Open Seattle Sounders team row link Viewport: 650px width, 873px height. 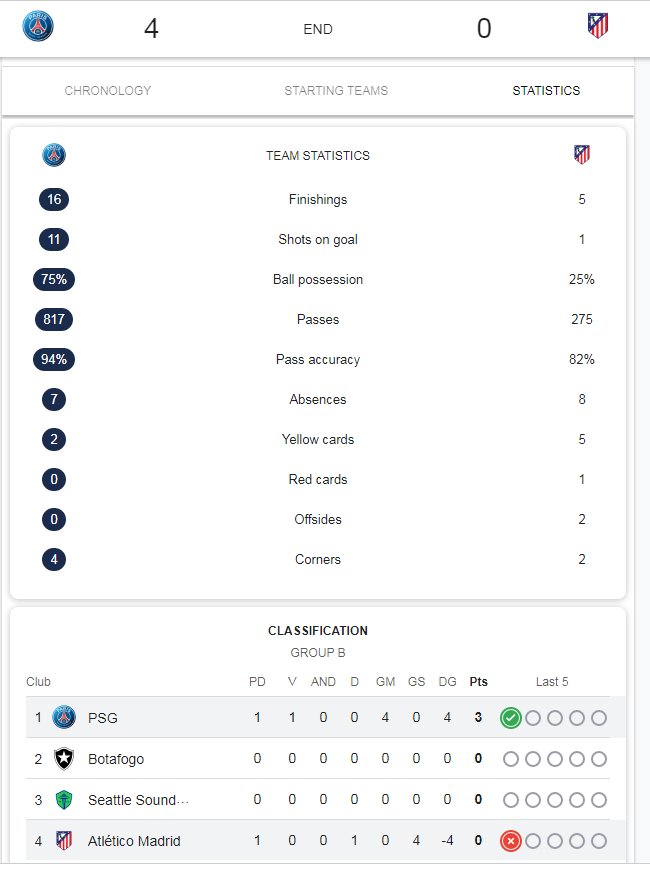[x=138, y=800]
